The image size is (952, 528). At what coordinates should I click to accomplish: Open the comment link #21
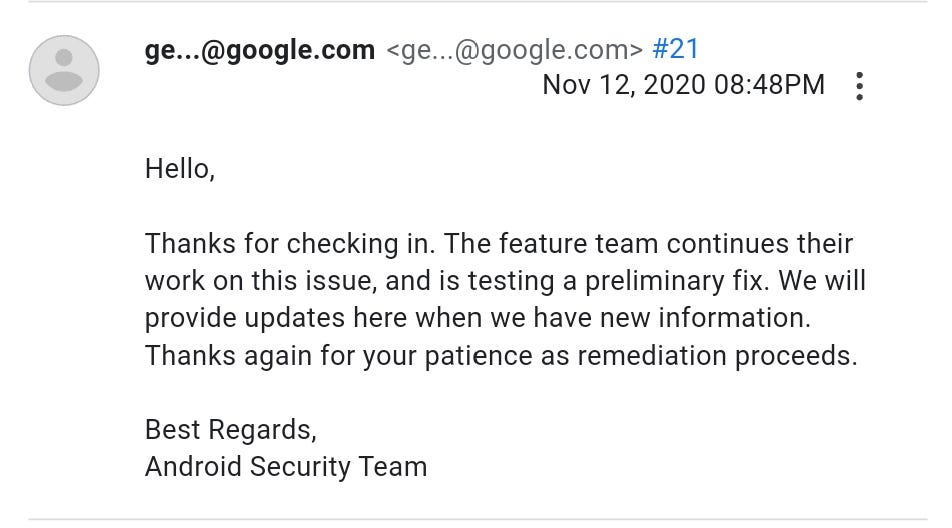coord(675,49)
